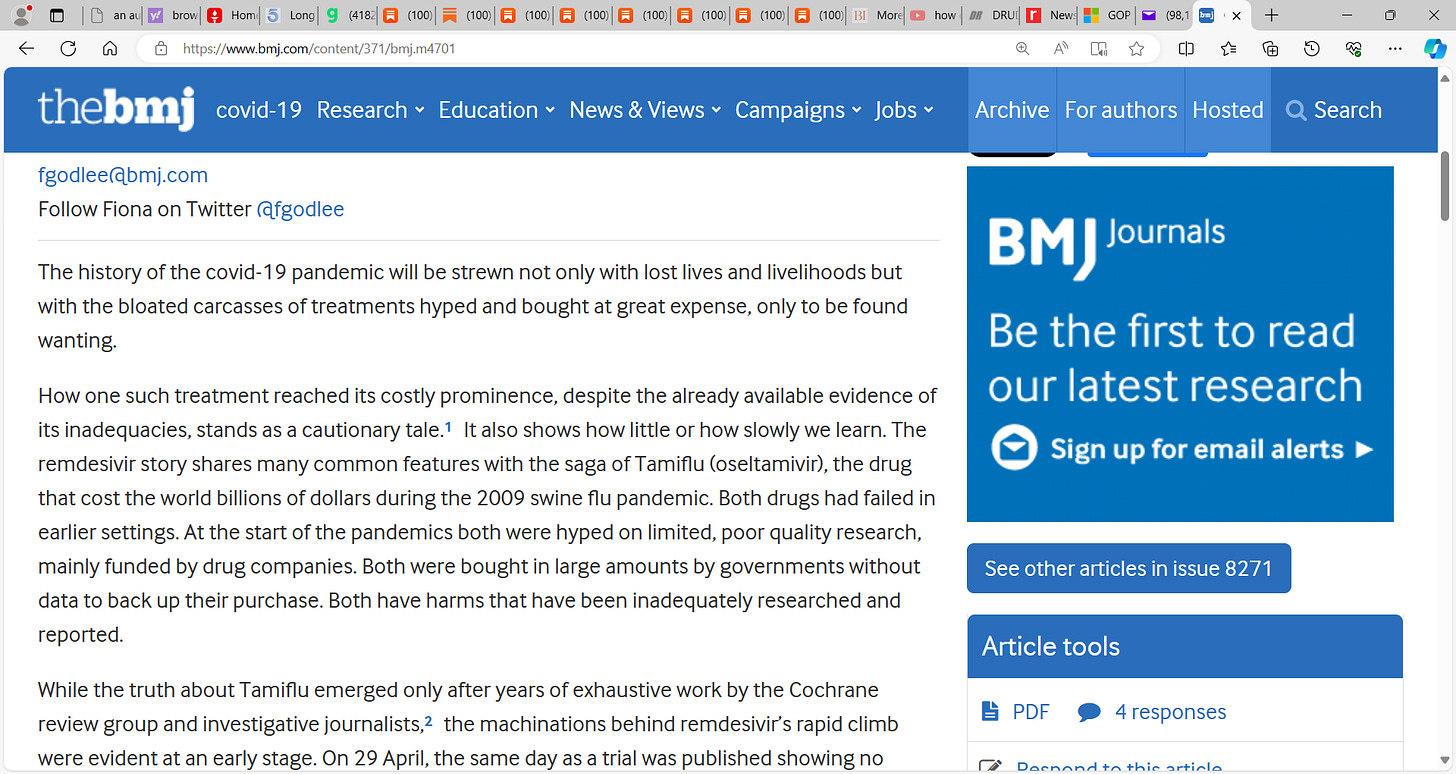Screen dimensions: 1456x774
Task: View site information lock icon
Action: tap(159, 48)
